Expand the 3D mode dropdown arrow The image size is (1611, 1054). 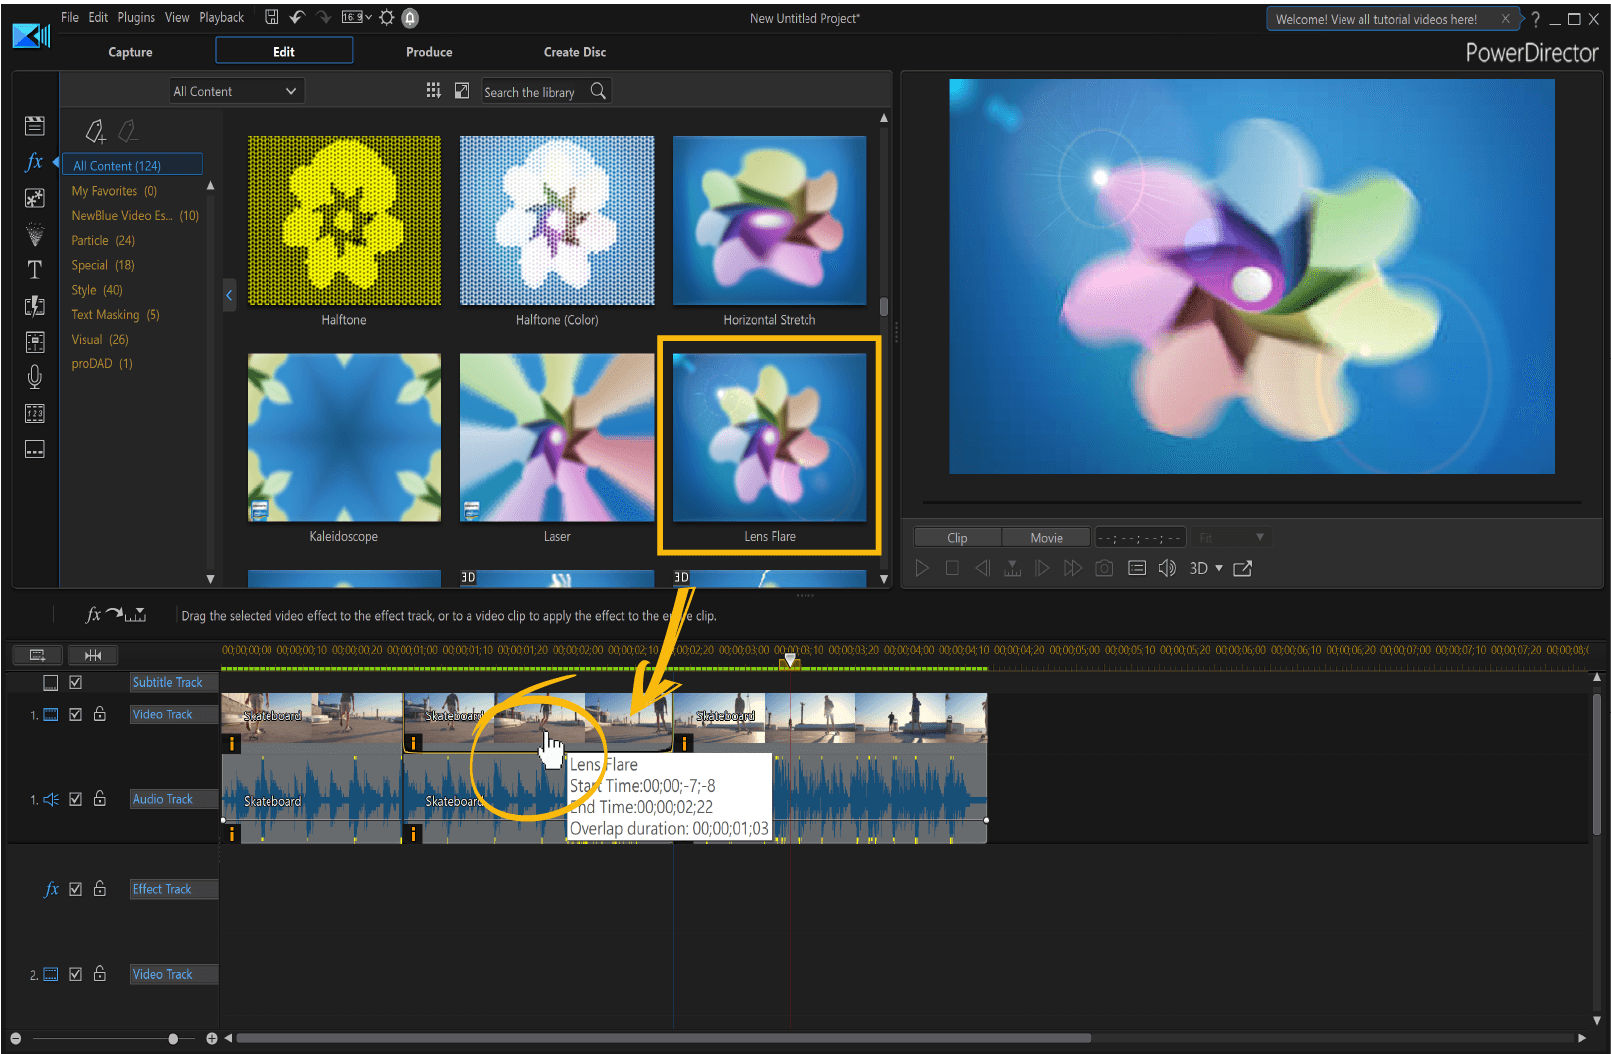tap(1219, 568)
